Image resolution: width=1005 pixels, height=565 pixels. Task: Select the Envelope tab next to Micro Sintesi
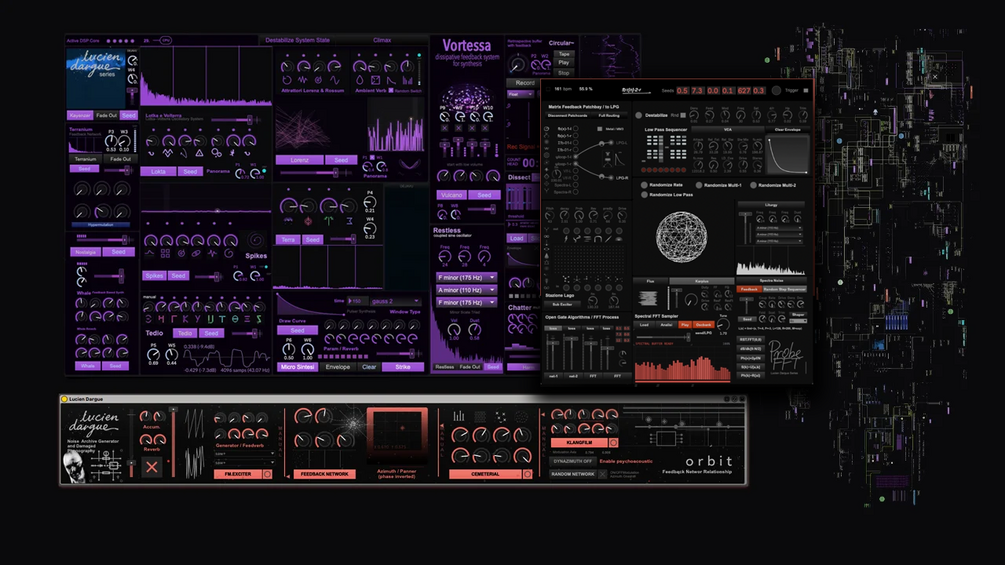pos(338,367)
